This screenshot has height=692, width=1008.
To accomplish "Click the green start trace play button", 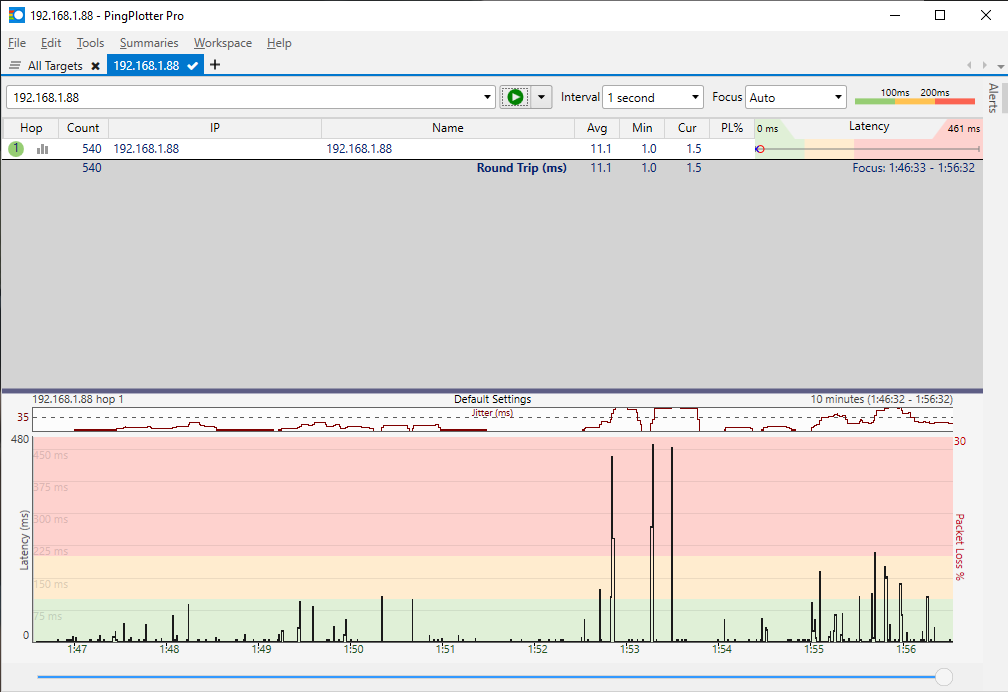I will 515,97.
